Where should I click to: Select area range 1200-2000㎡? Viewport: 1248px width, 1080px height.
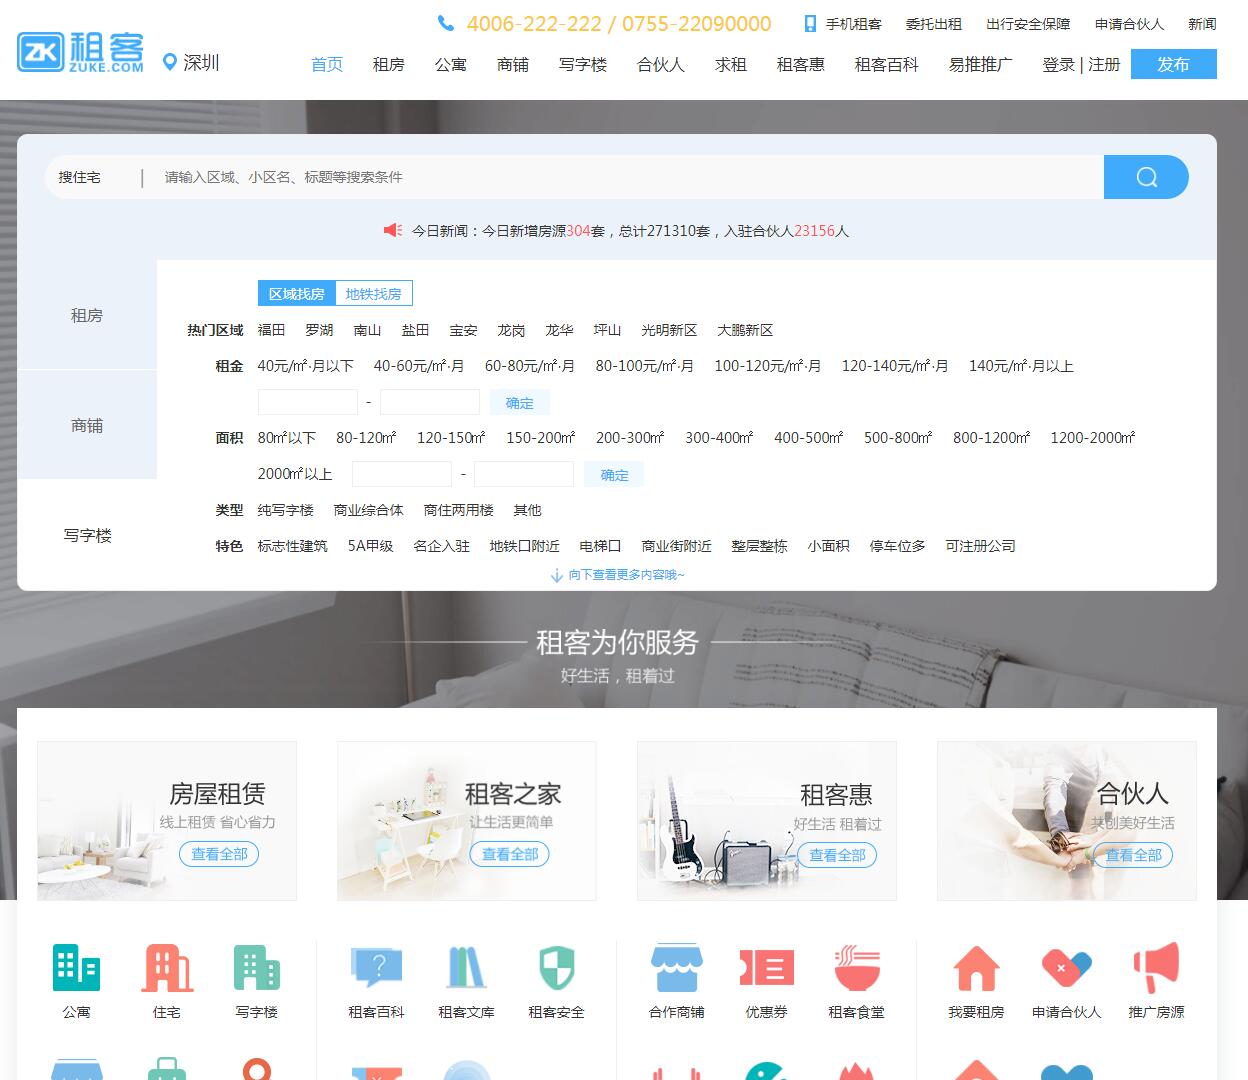pyautogui.click(x=1093, y=438)
